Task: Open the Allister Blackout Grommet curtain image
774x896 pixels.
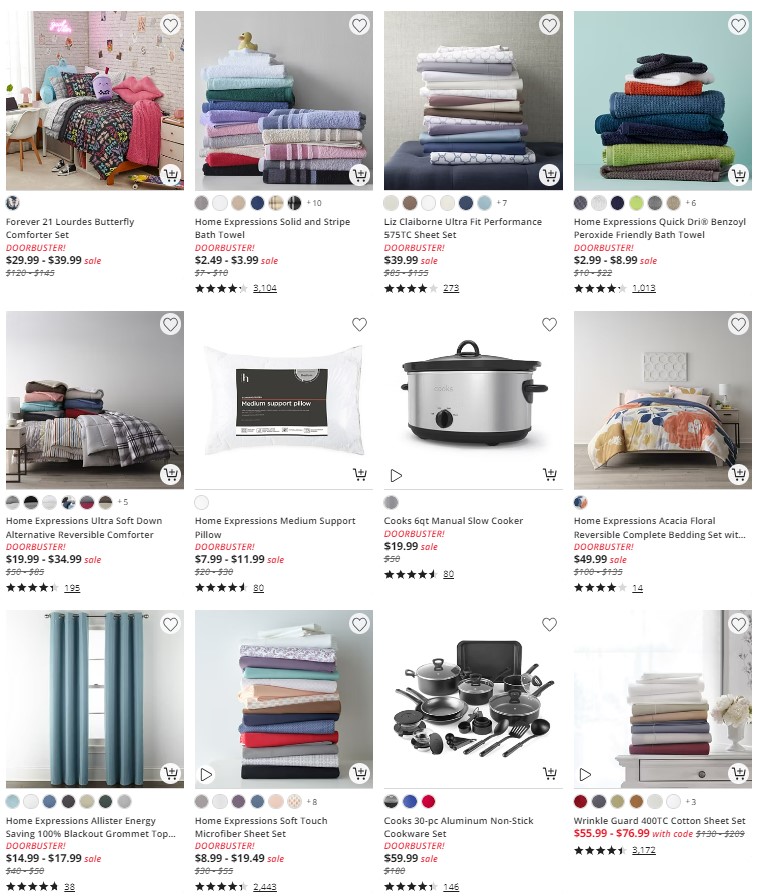Action: coord(95,699)
